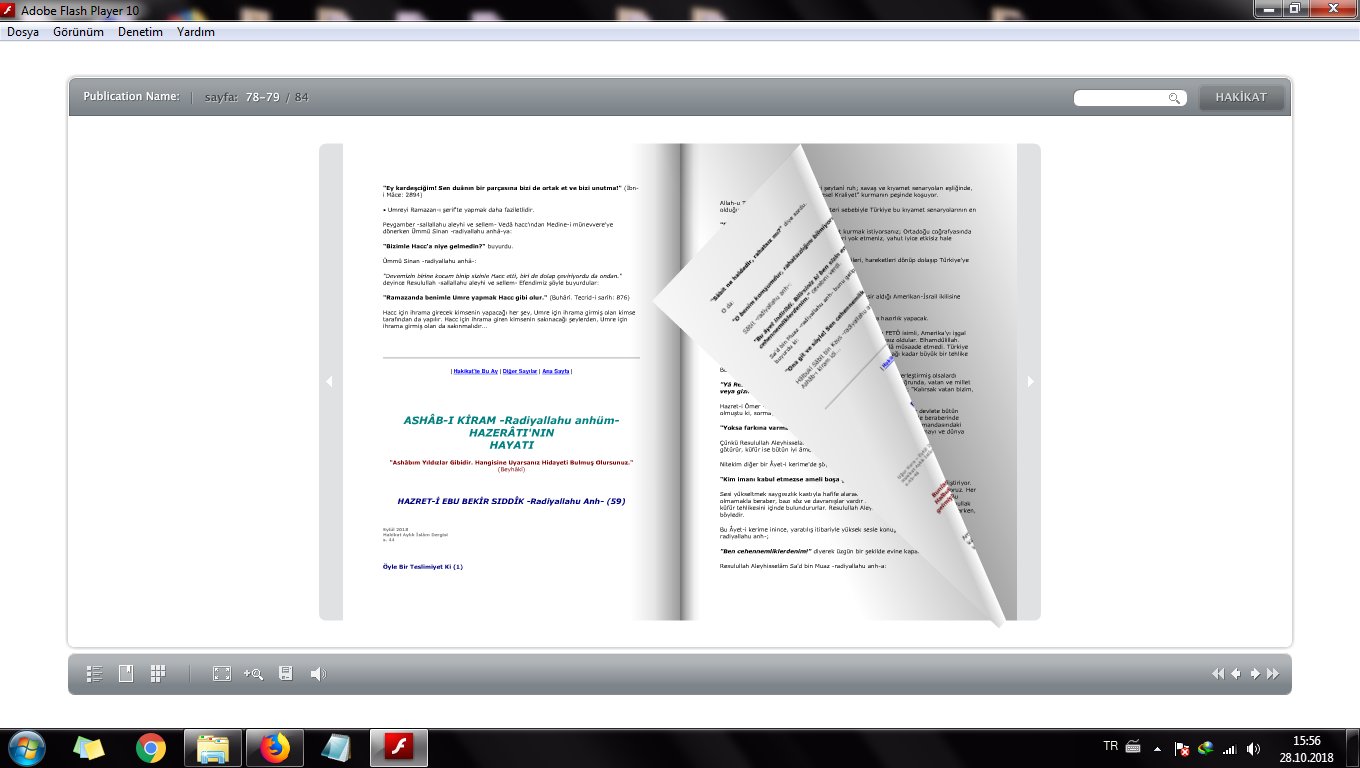
Task: Flip back using left edge page arrow
Action: (x=330, y=381)
